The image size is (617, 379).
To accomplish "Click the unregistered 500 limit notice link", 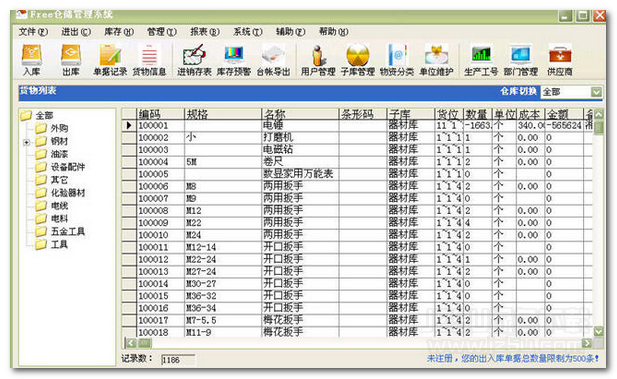I will 513,359.
